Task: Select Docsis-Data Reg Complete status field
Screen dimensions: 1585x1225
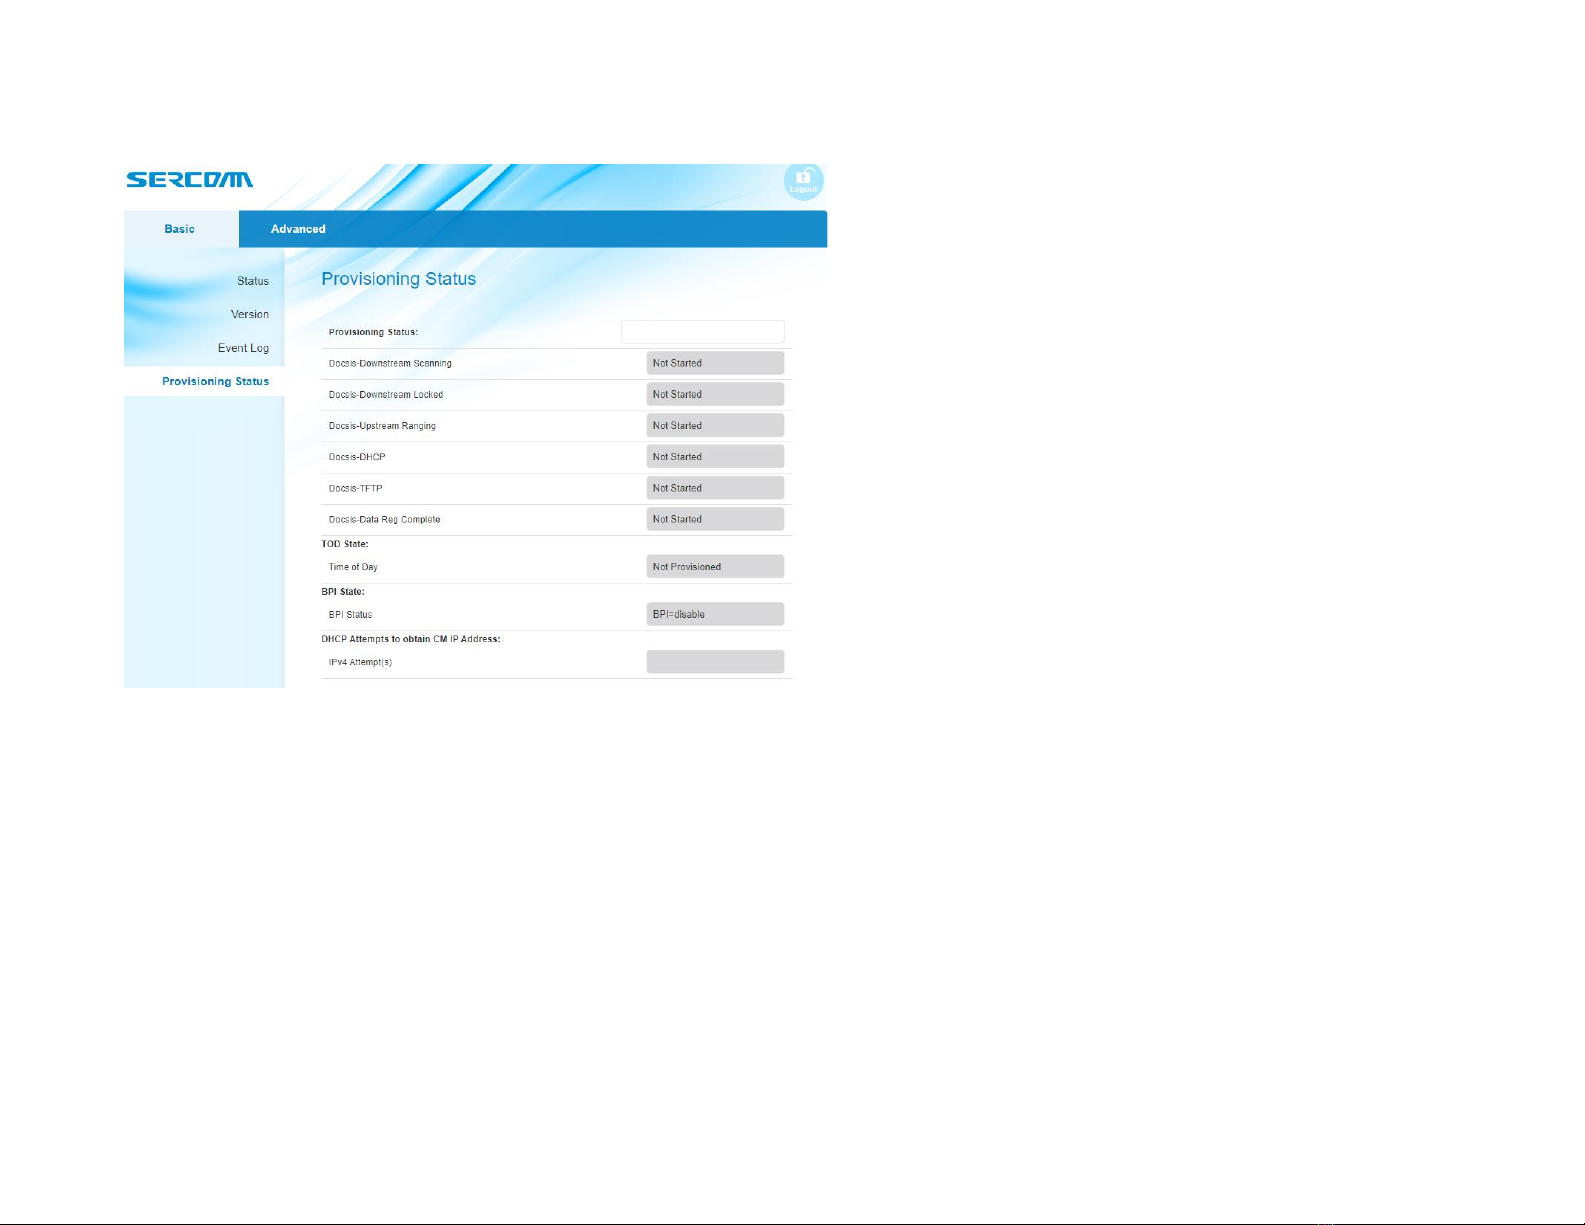Action: 715,519
